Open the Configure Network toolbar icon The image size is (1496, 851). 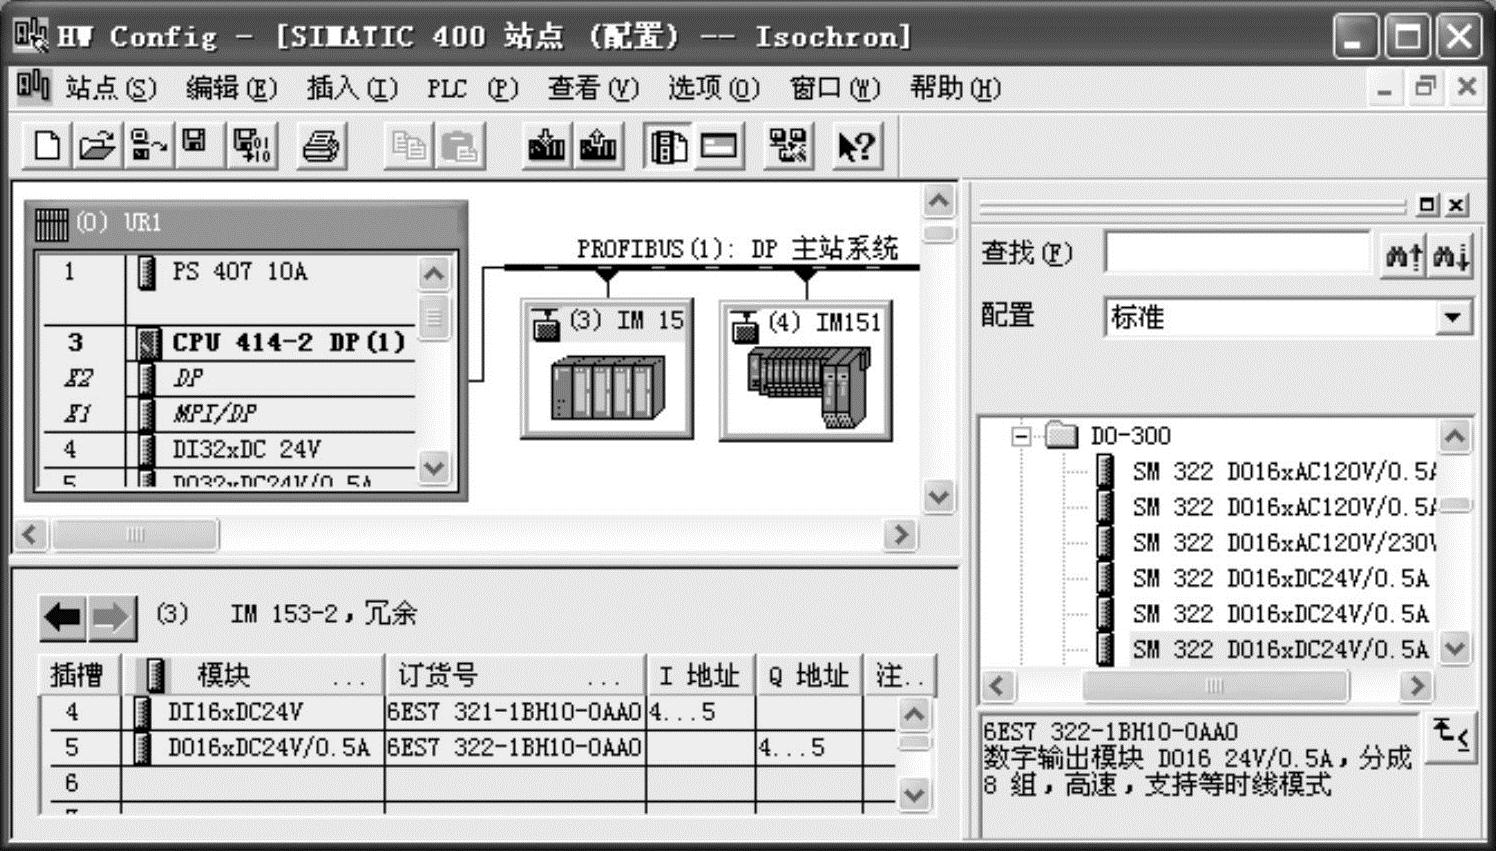(788, 146)
